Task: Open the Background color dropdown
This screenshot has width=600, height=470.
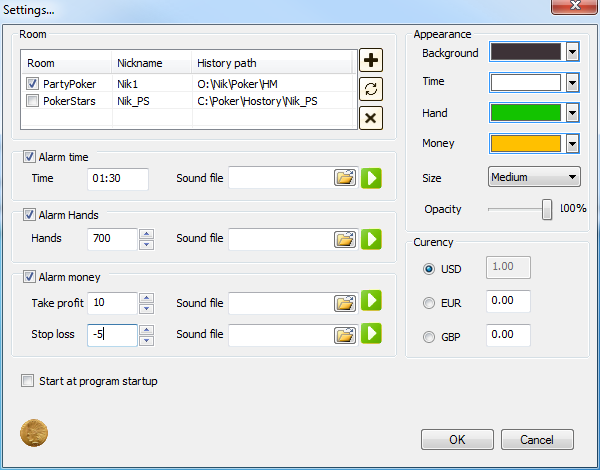Action: 573,52
